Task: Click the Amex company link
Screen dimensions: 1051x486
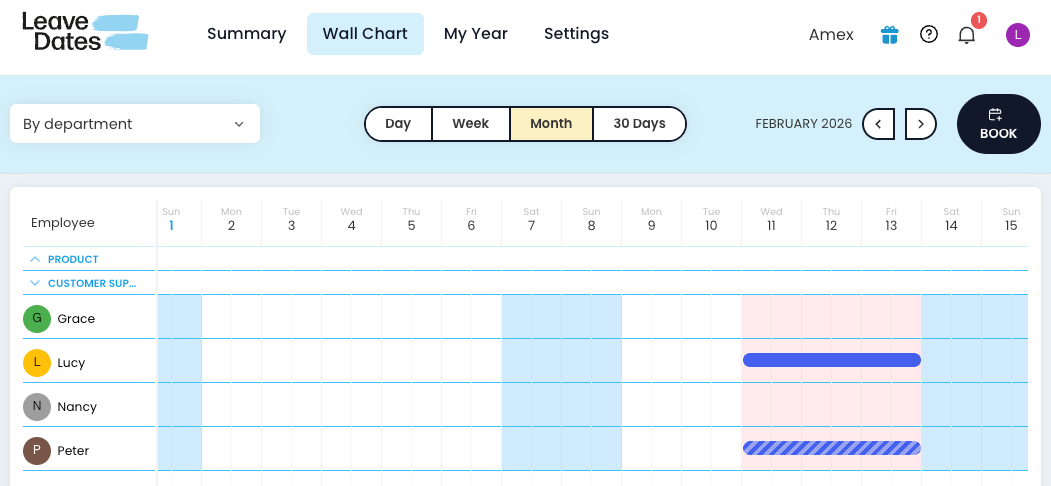Action: tap(831, 35)
